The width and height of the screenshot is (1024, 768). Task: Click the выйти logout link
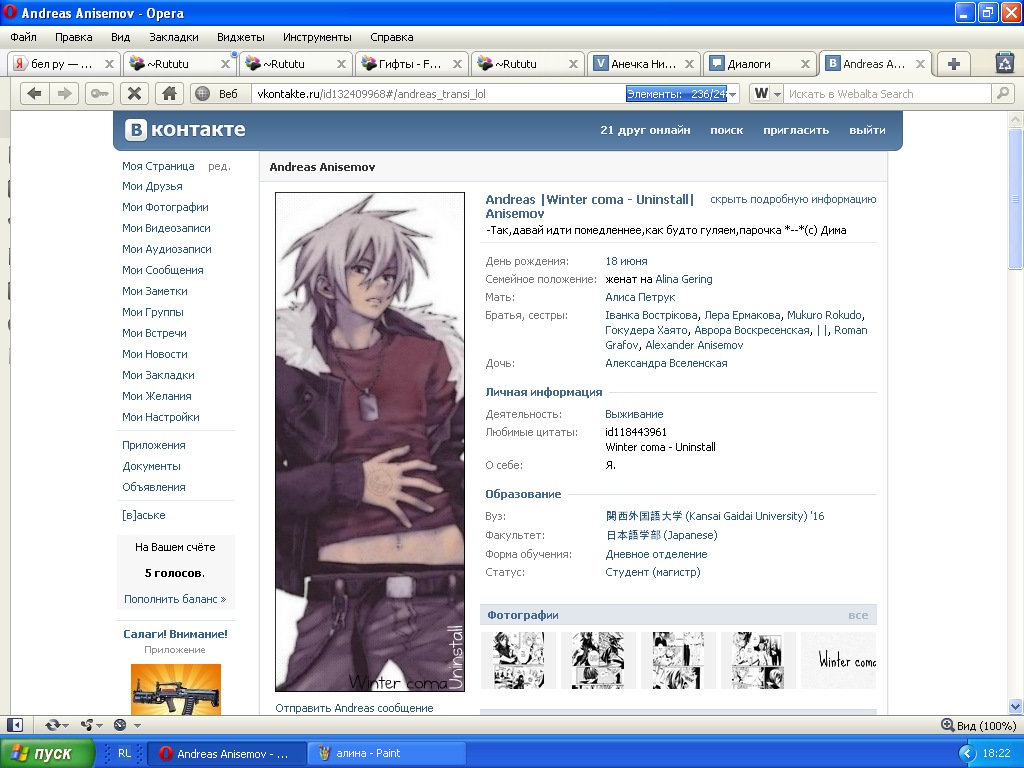click(x=867, y=130)
